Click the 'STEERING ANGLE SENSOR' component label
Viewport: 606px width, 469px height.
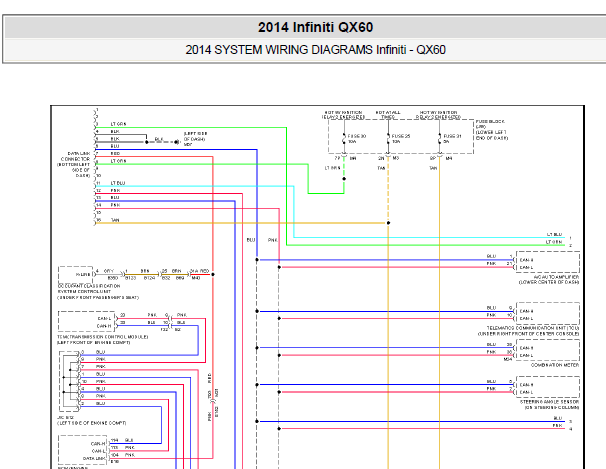[550, 404]
